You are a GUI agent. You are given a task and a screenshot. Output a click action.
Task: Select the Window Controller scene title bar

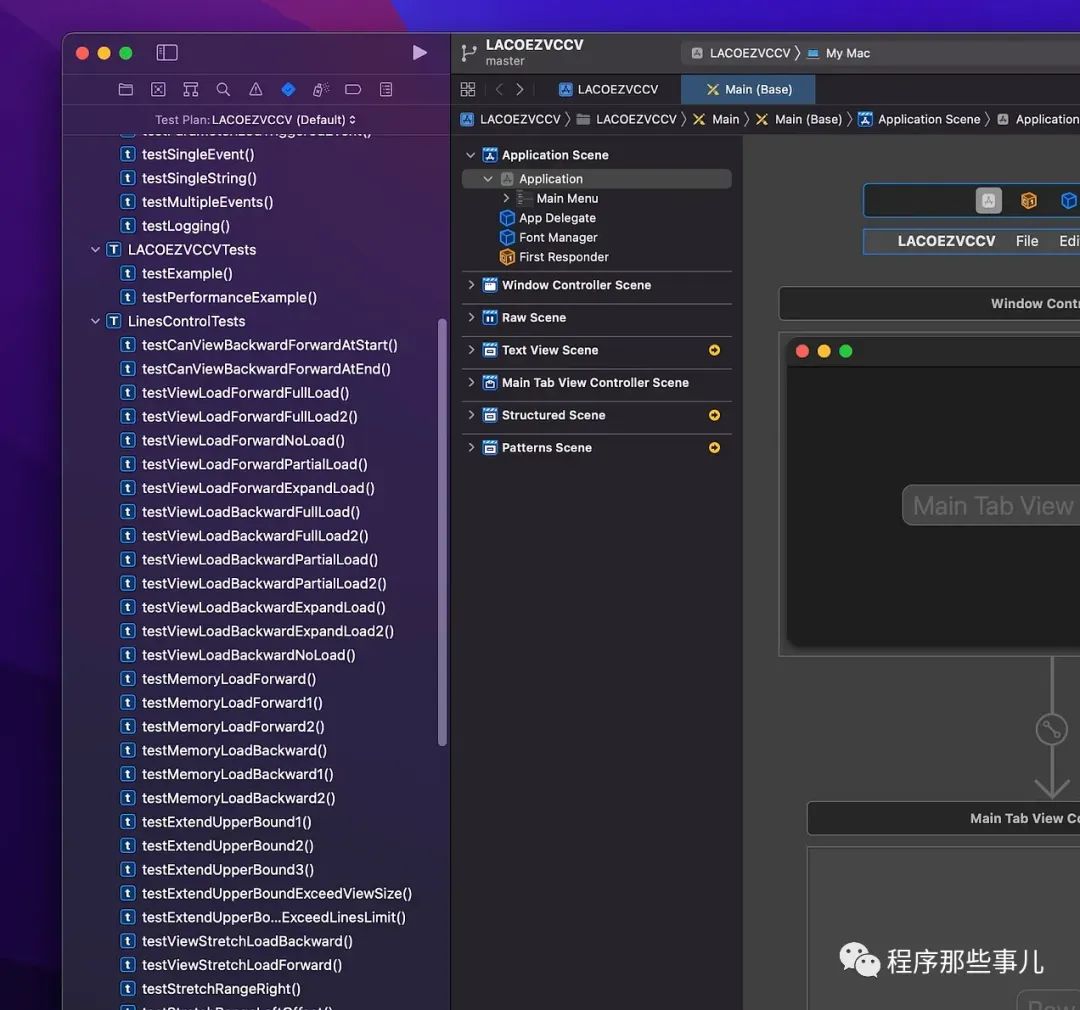(x=929, y=303)
